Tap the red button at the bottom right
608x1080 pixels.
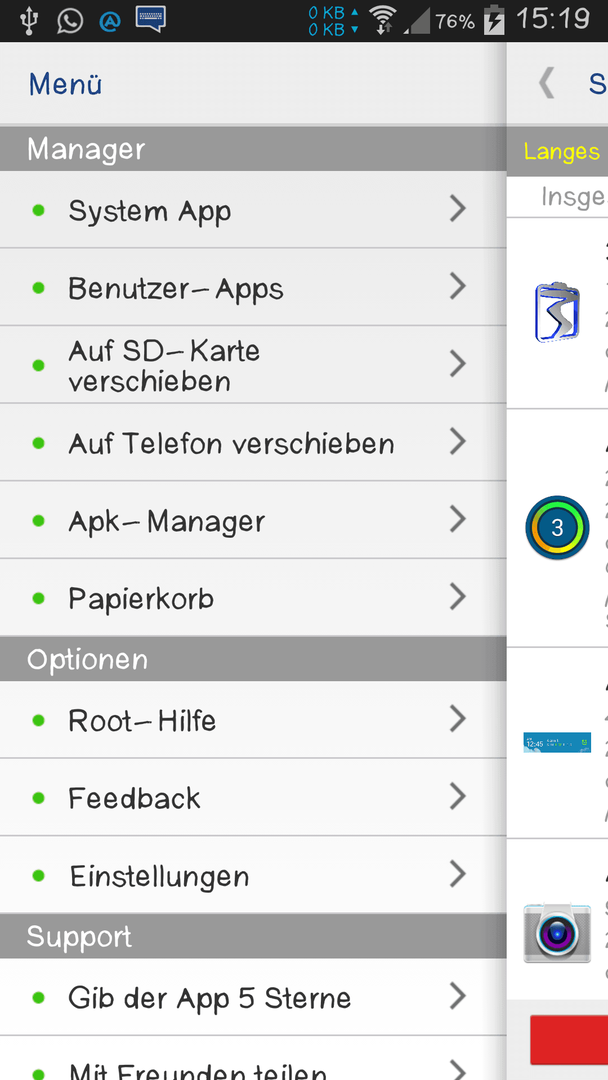tap(569, 1040)
